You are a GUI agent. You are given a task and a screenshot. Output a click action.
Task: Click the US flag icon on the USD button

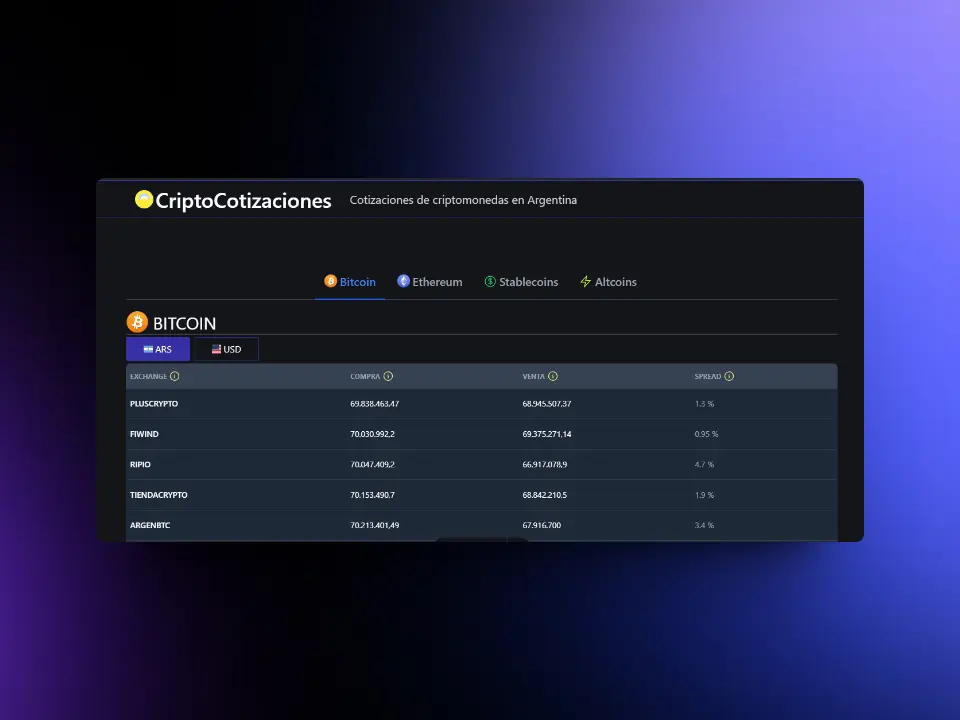pyautogui.click(x=216, y=349)
